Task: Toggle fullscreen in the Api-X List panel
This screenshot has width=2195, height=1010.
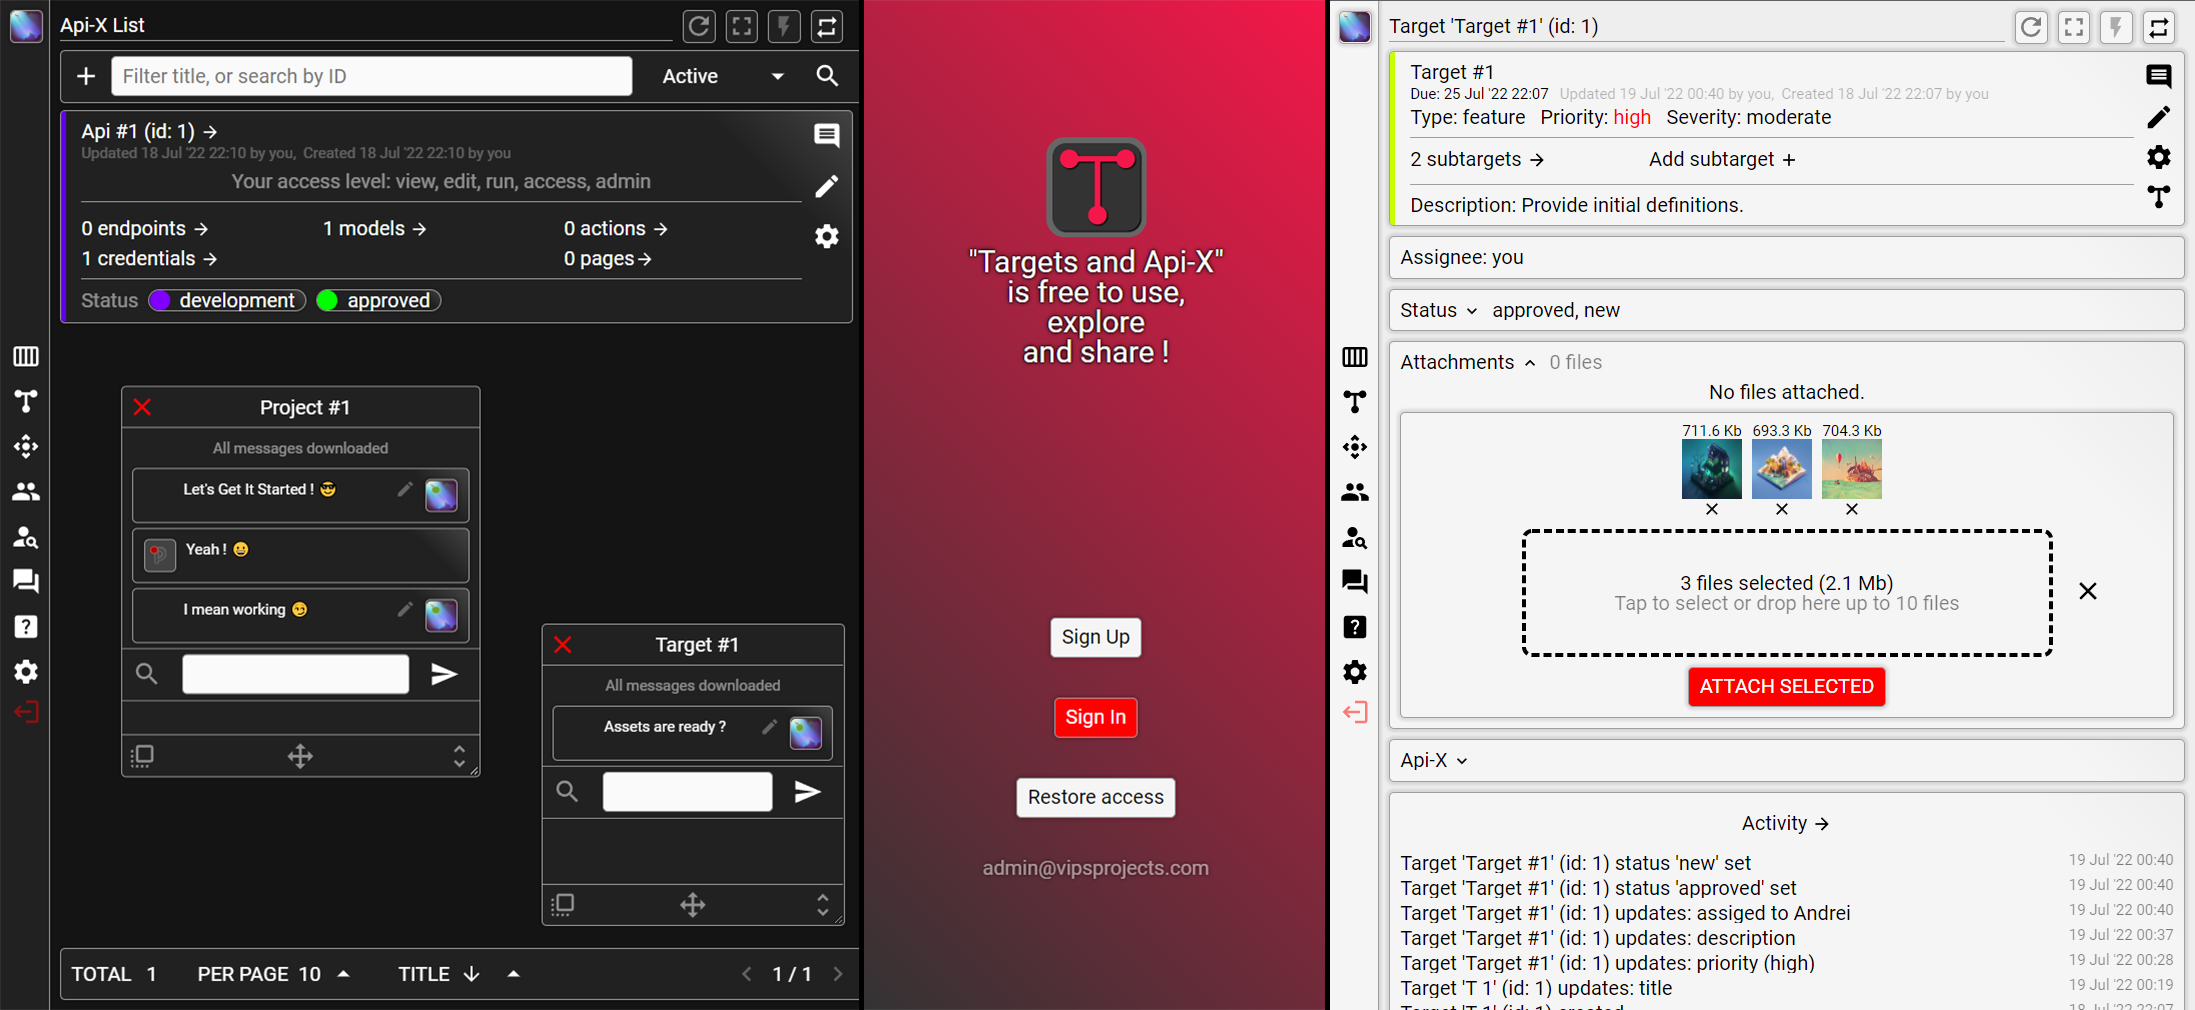Action: 742,26
